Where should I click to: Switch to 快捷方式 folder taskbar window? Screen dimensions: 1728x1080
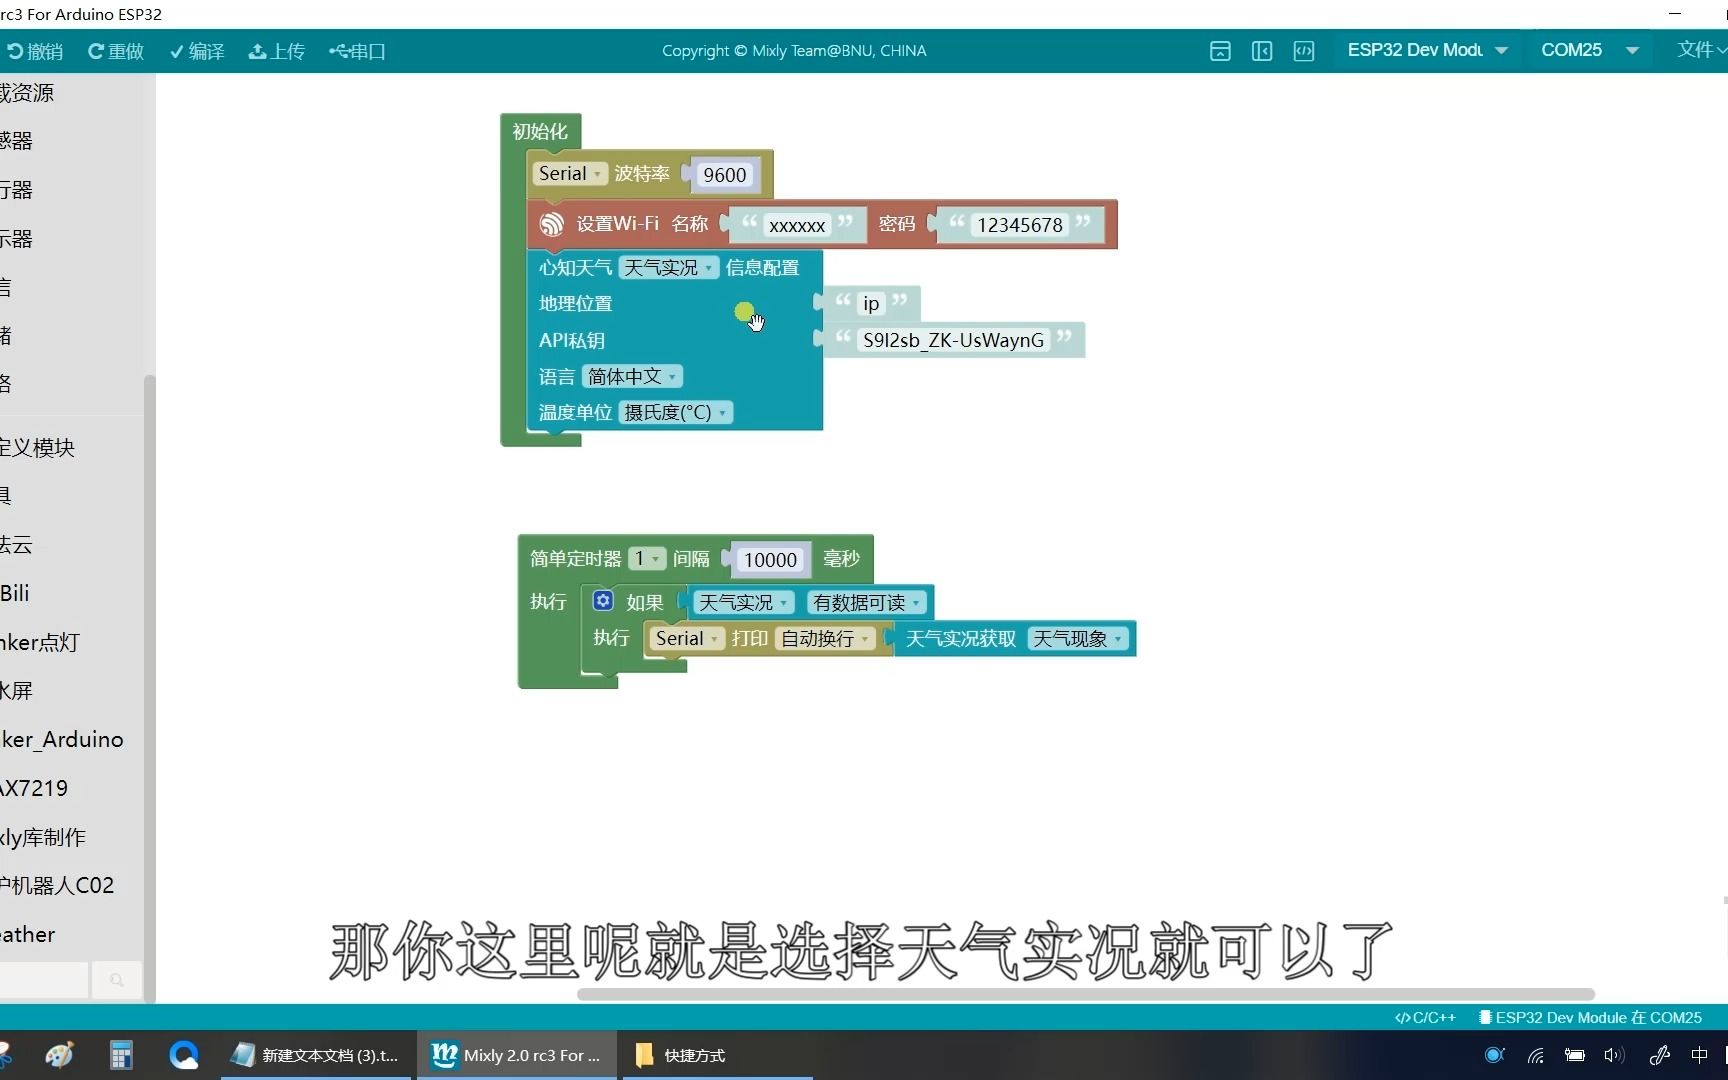coord(718,1055)
